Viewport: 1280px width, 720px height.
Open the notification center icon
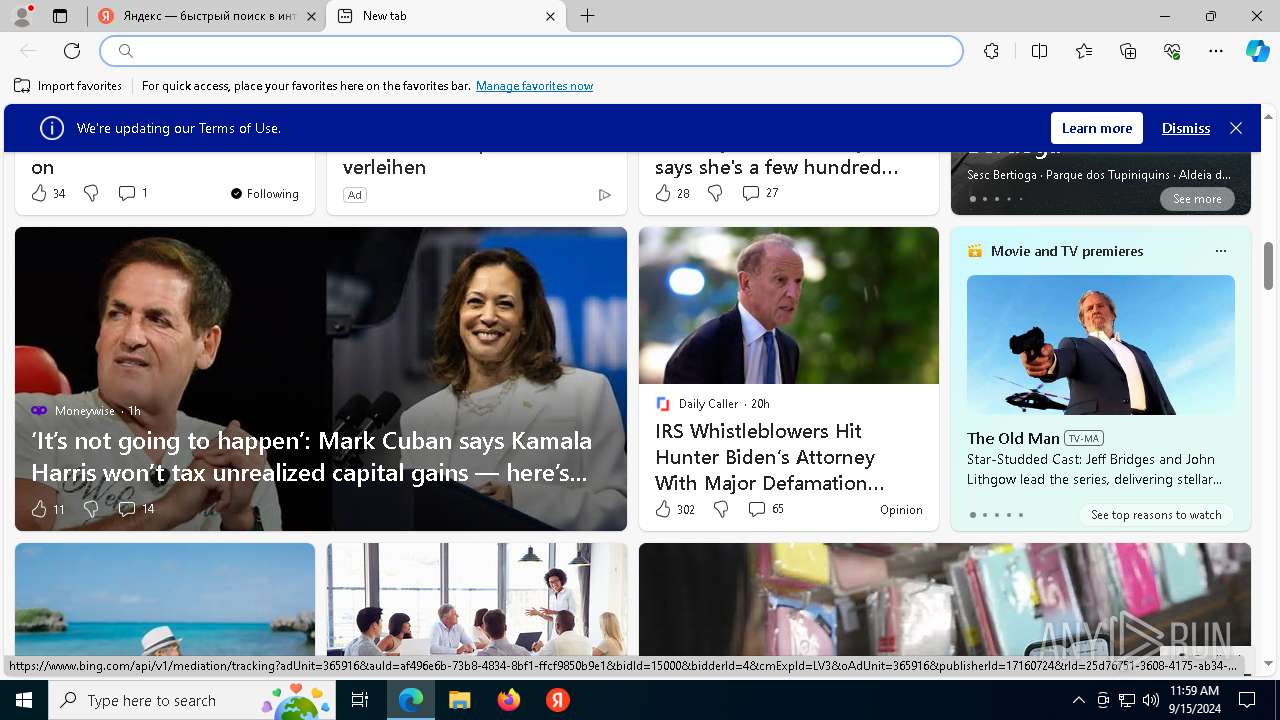point(1247,700)
